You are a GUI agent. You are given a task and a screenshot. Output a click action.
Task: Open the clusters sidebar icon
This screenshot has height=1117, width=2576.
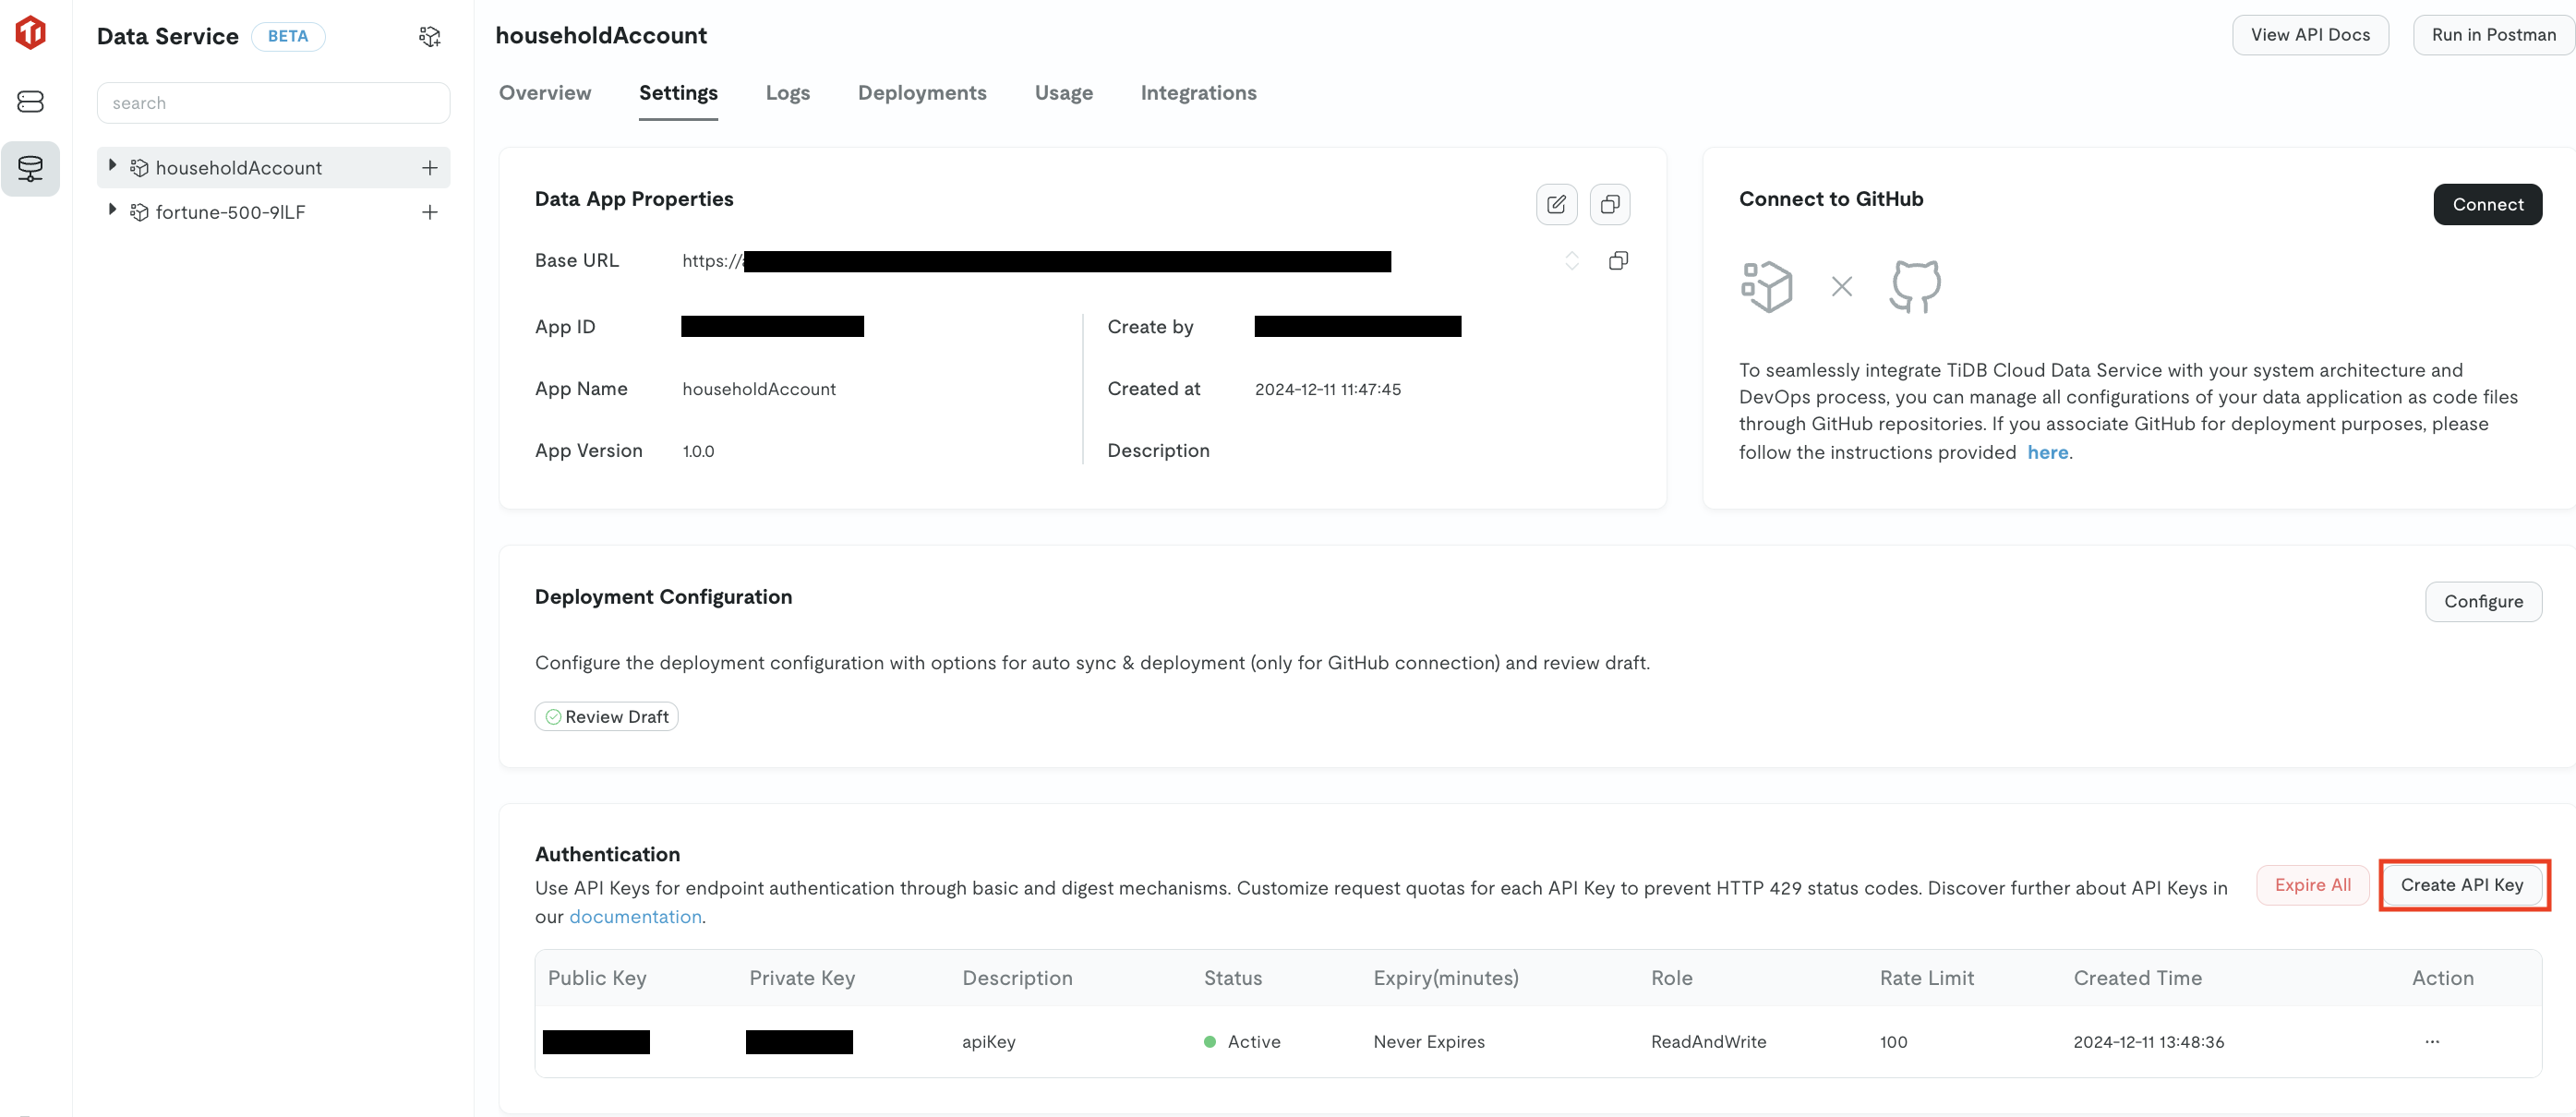pos(30,101)
